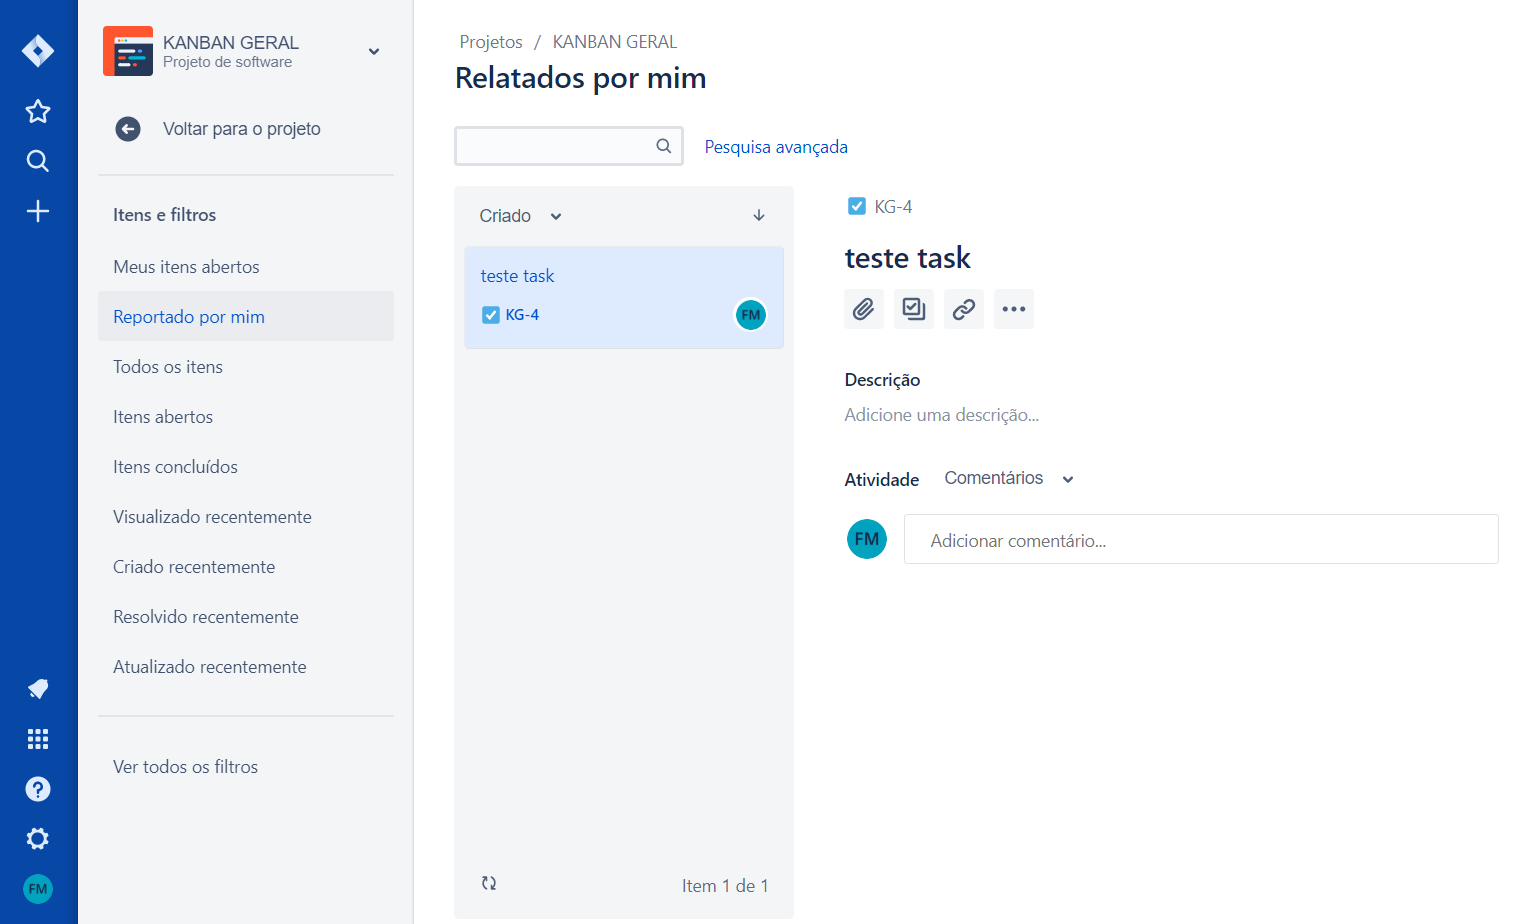This screenshot has height=924, width=1519.
Task: Click the plus create icon
Action: pyautogui.click(x=38, y=211)
